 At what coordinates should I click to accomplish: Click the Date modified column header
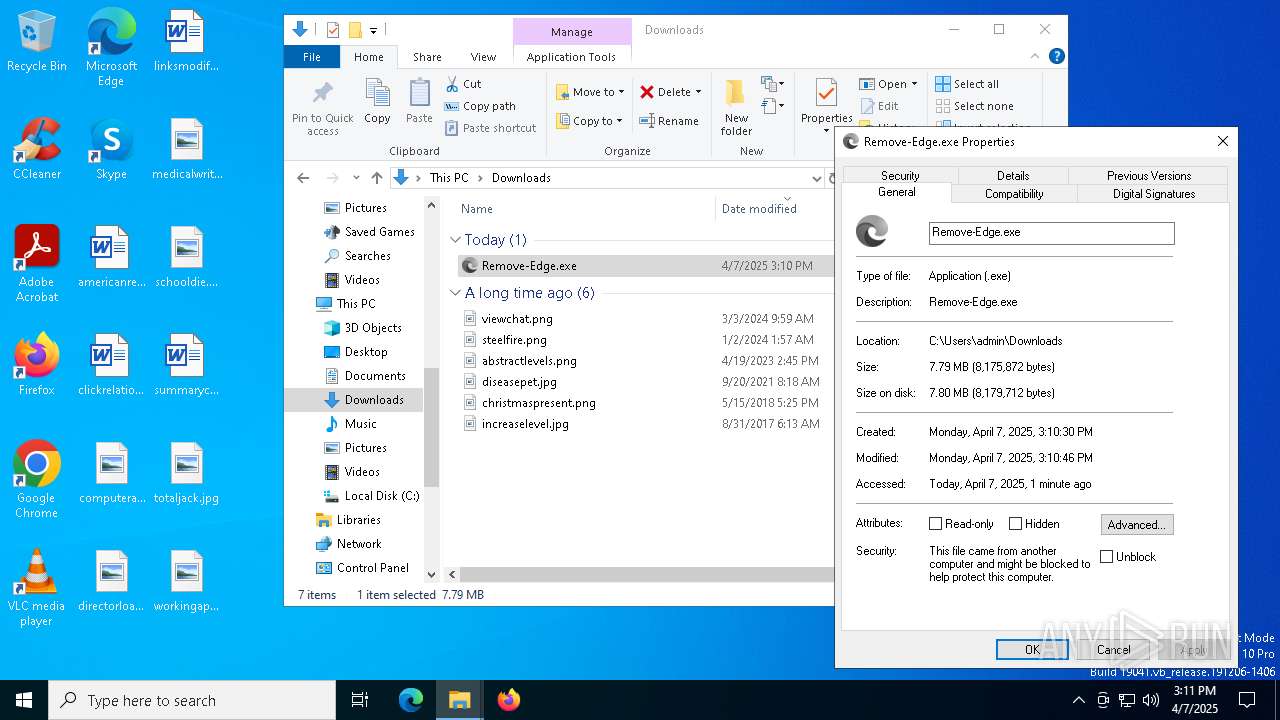click(759, 209)
